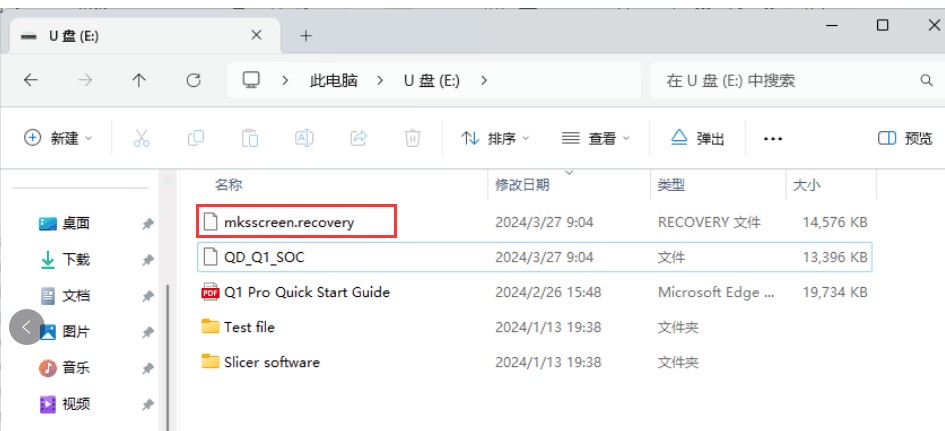Select 下载 in the navigation sidebar
Screen dimensions: 945x431
75,259
